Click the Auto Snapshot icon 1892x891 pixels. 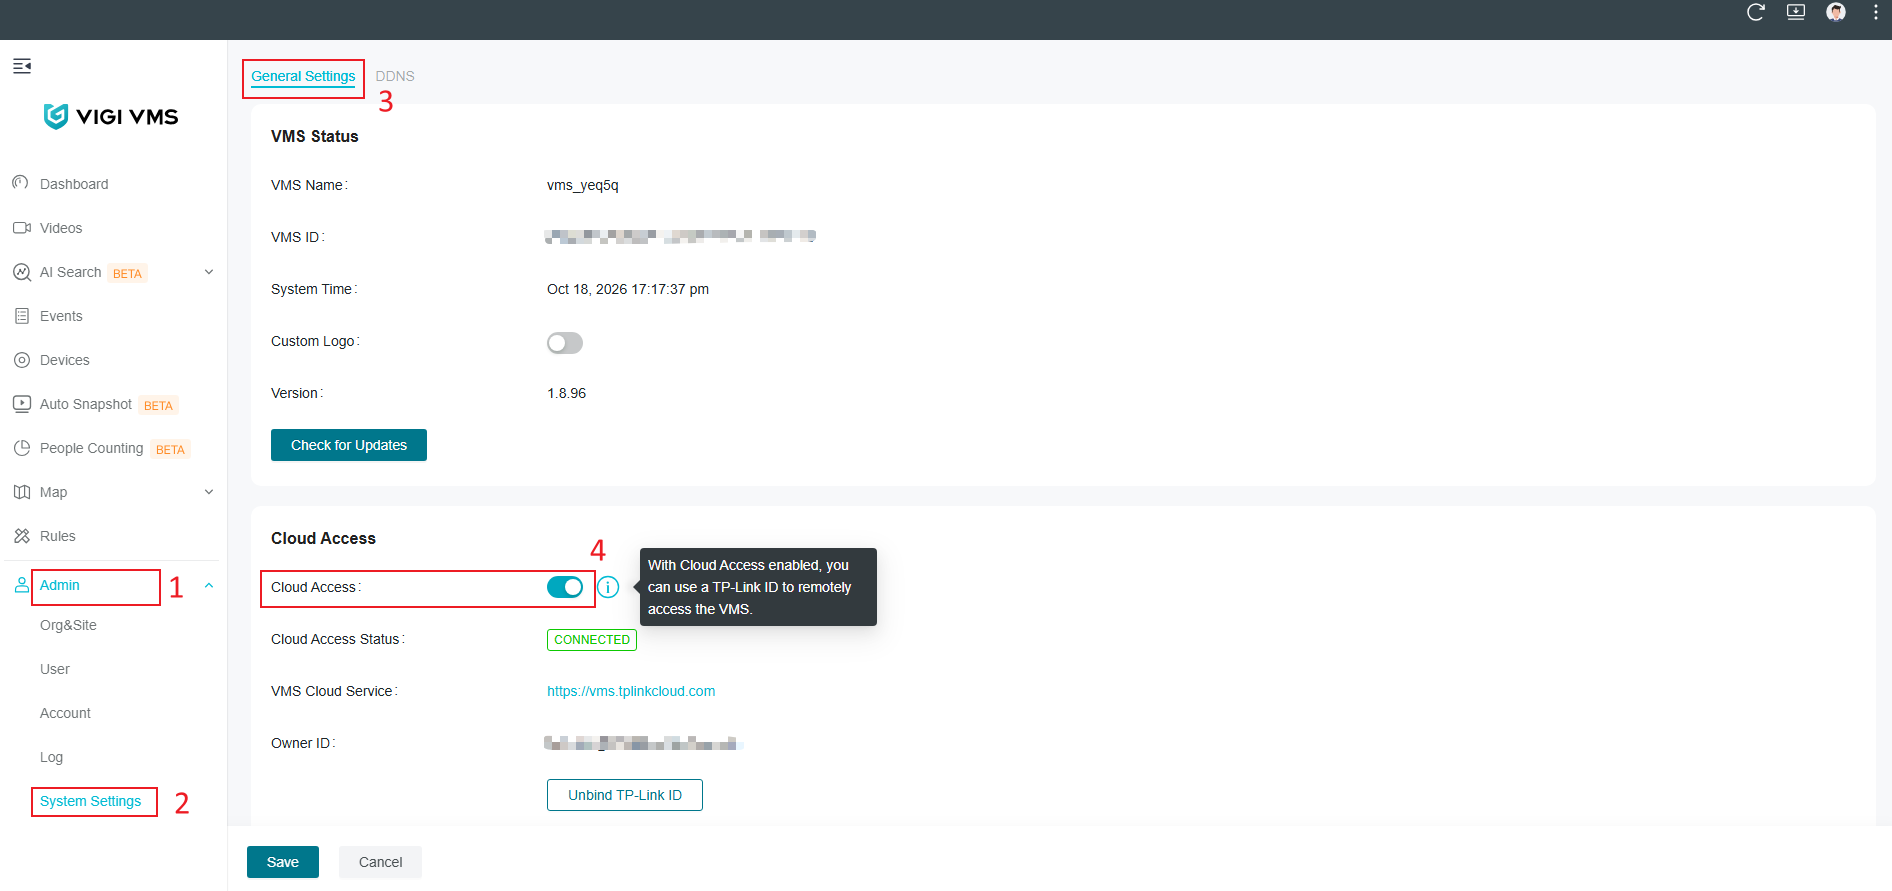click(x=22, y=404)
